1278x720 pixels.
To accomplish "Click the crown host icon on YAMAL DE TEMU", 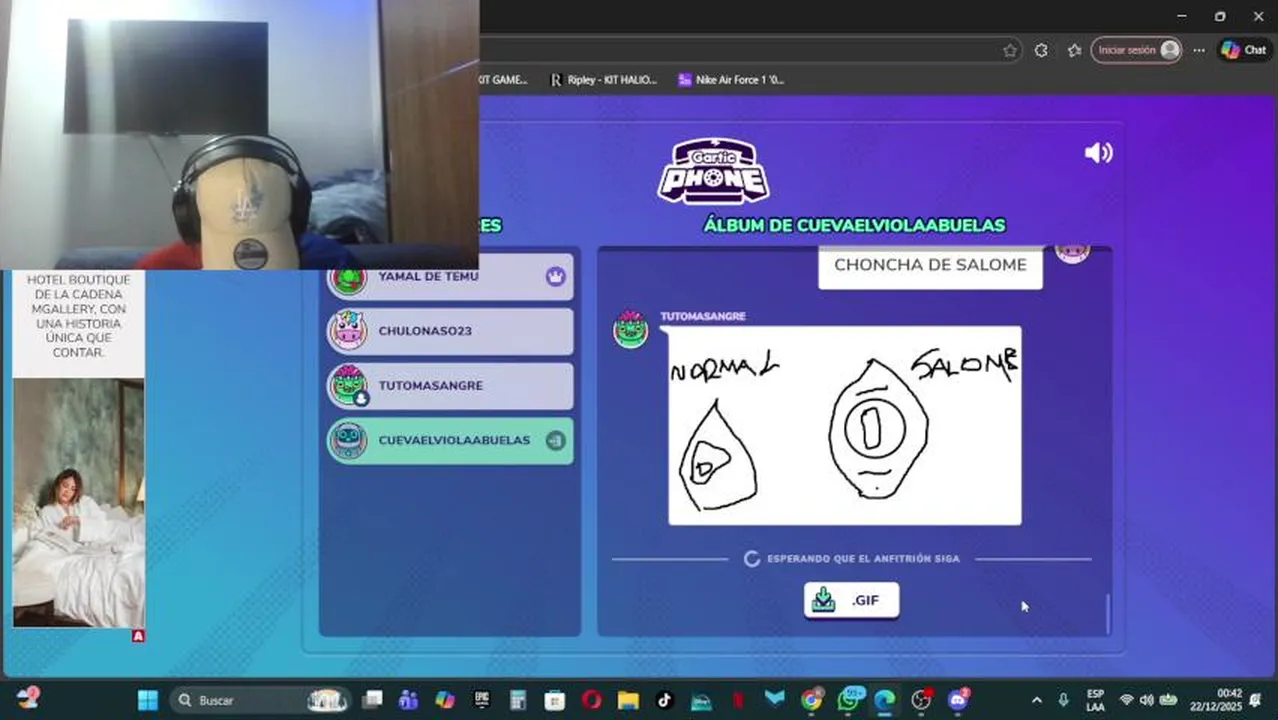I will click(555, 276).
